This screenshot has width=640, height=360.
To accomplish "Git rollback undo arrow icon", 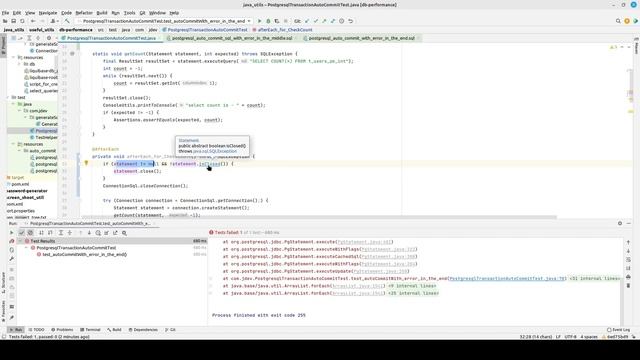I will click(350, 21).
